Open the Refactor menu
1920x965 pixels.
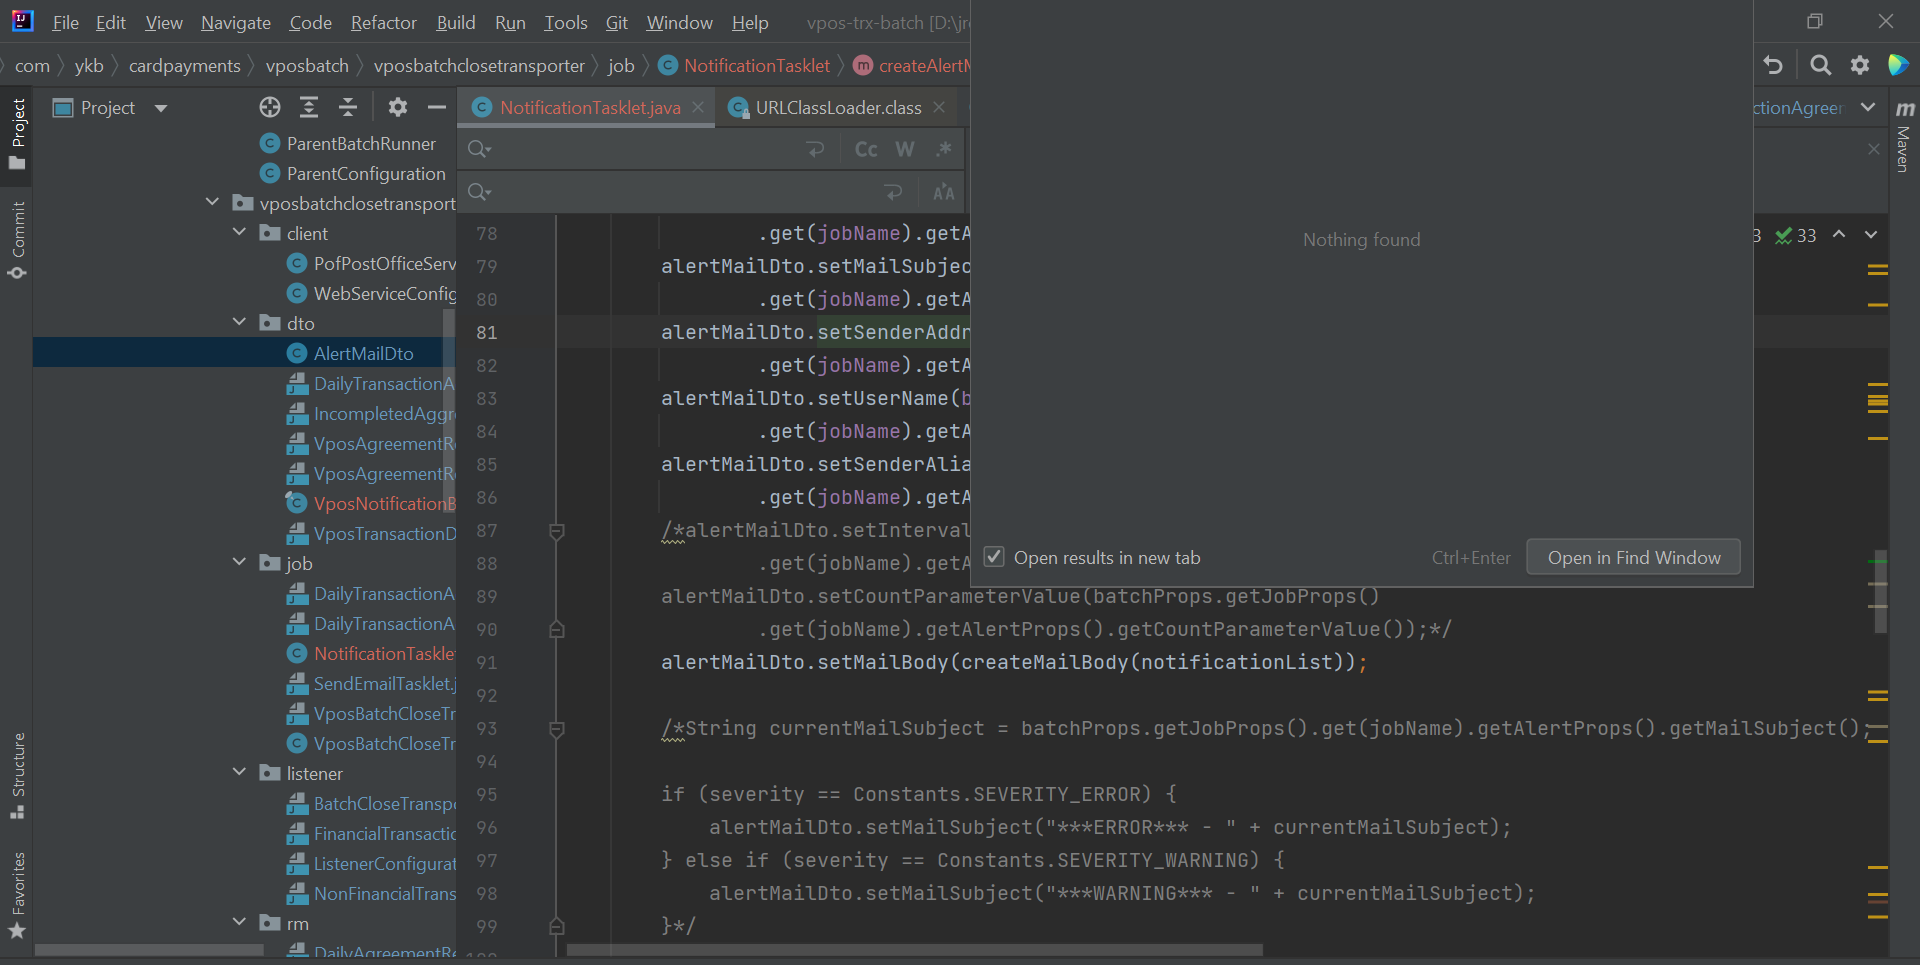click(383, 22)
